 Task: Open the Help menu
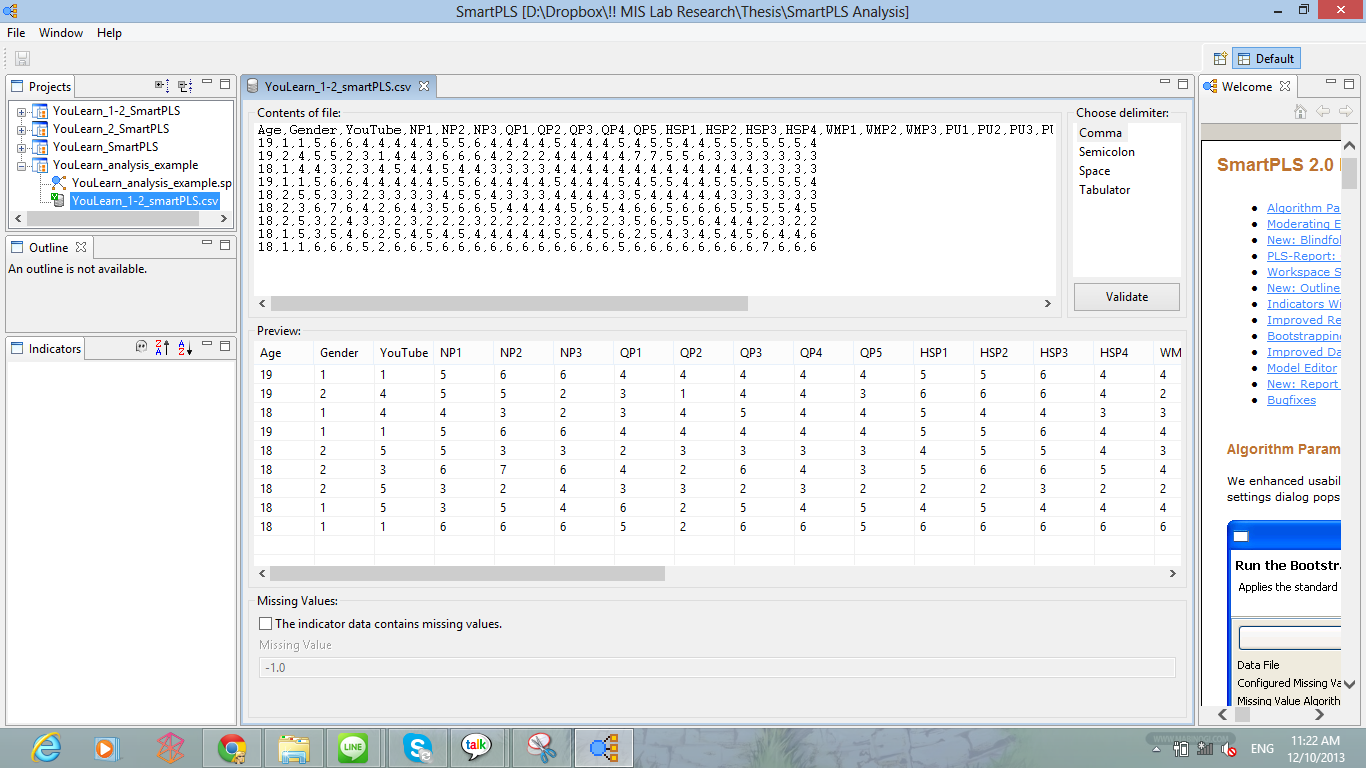(109, 33)
